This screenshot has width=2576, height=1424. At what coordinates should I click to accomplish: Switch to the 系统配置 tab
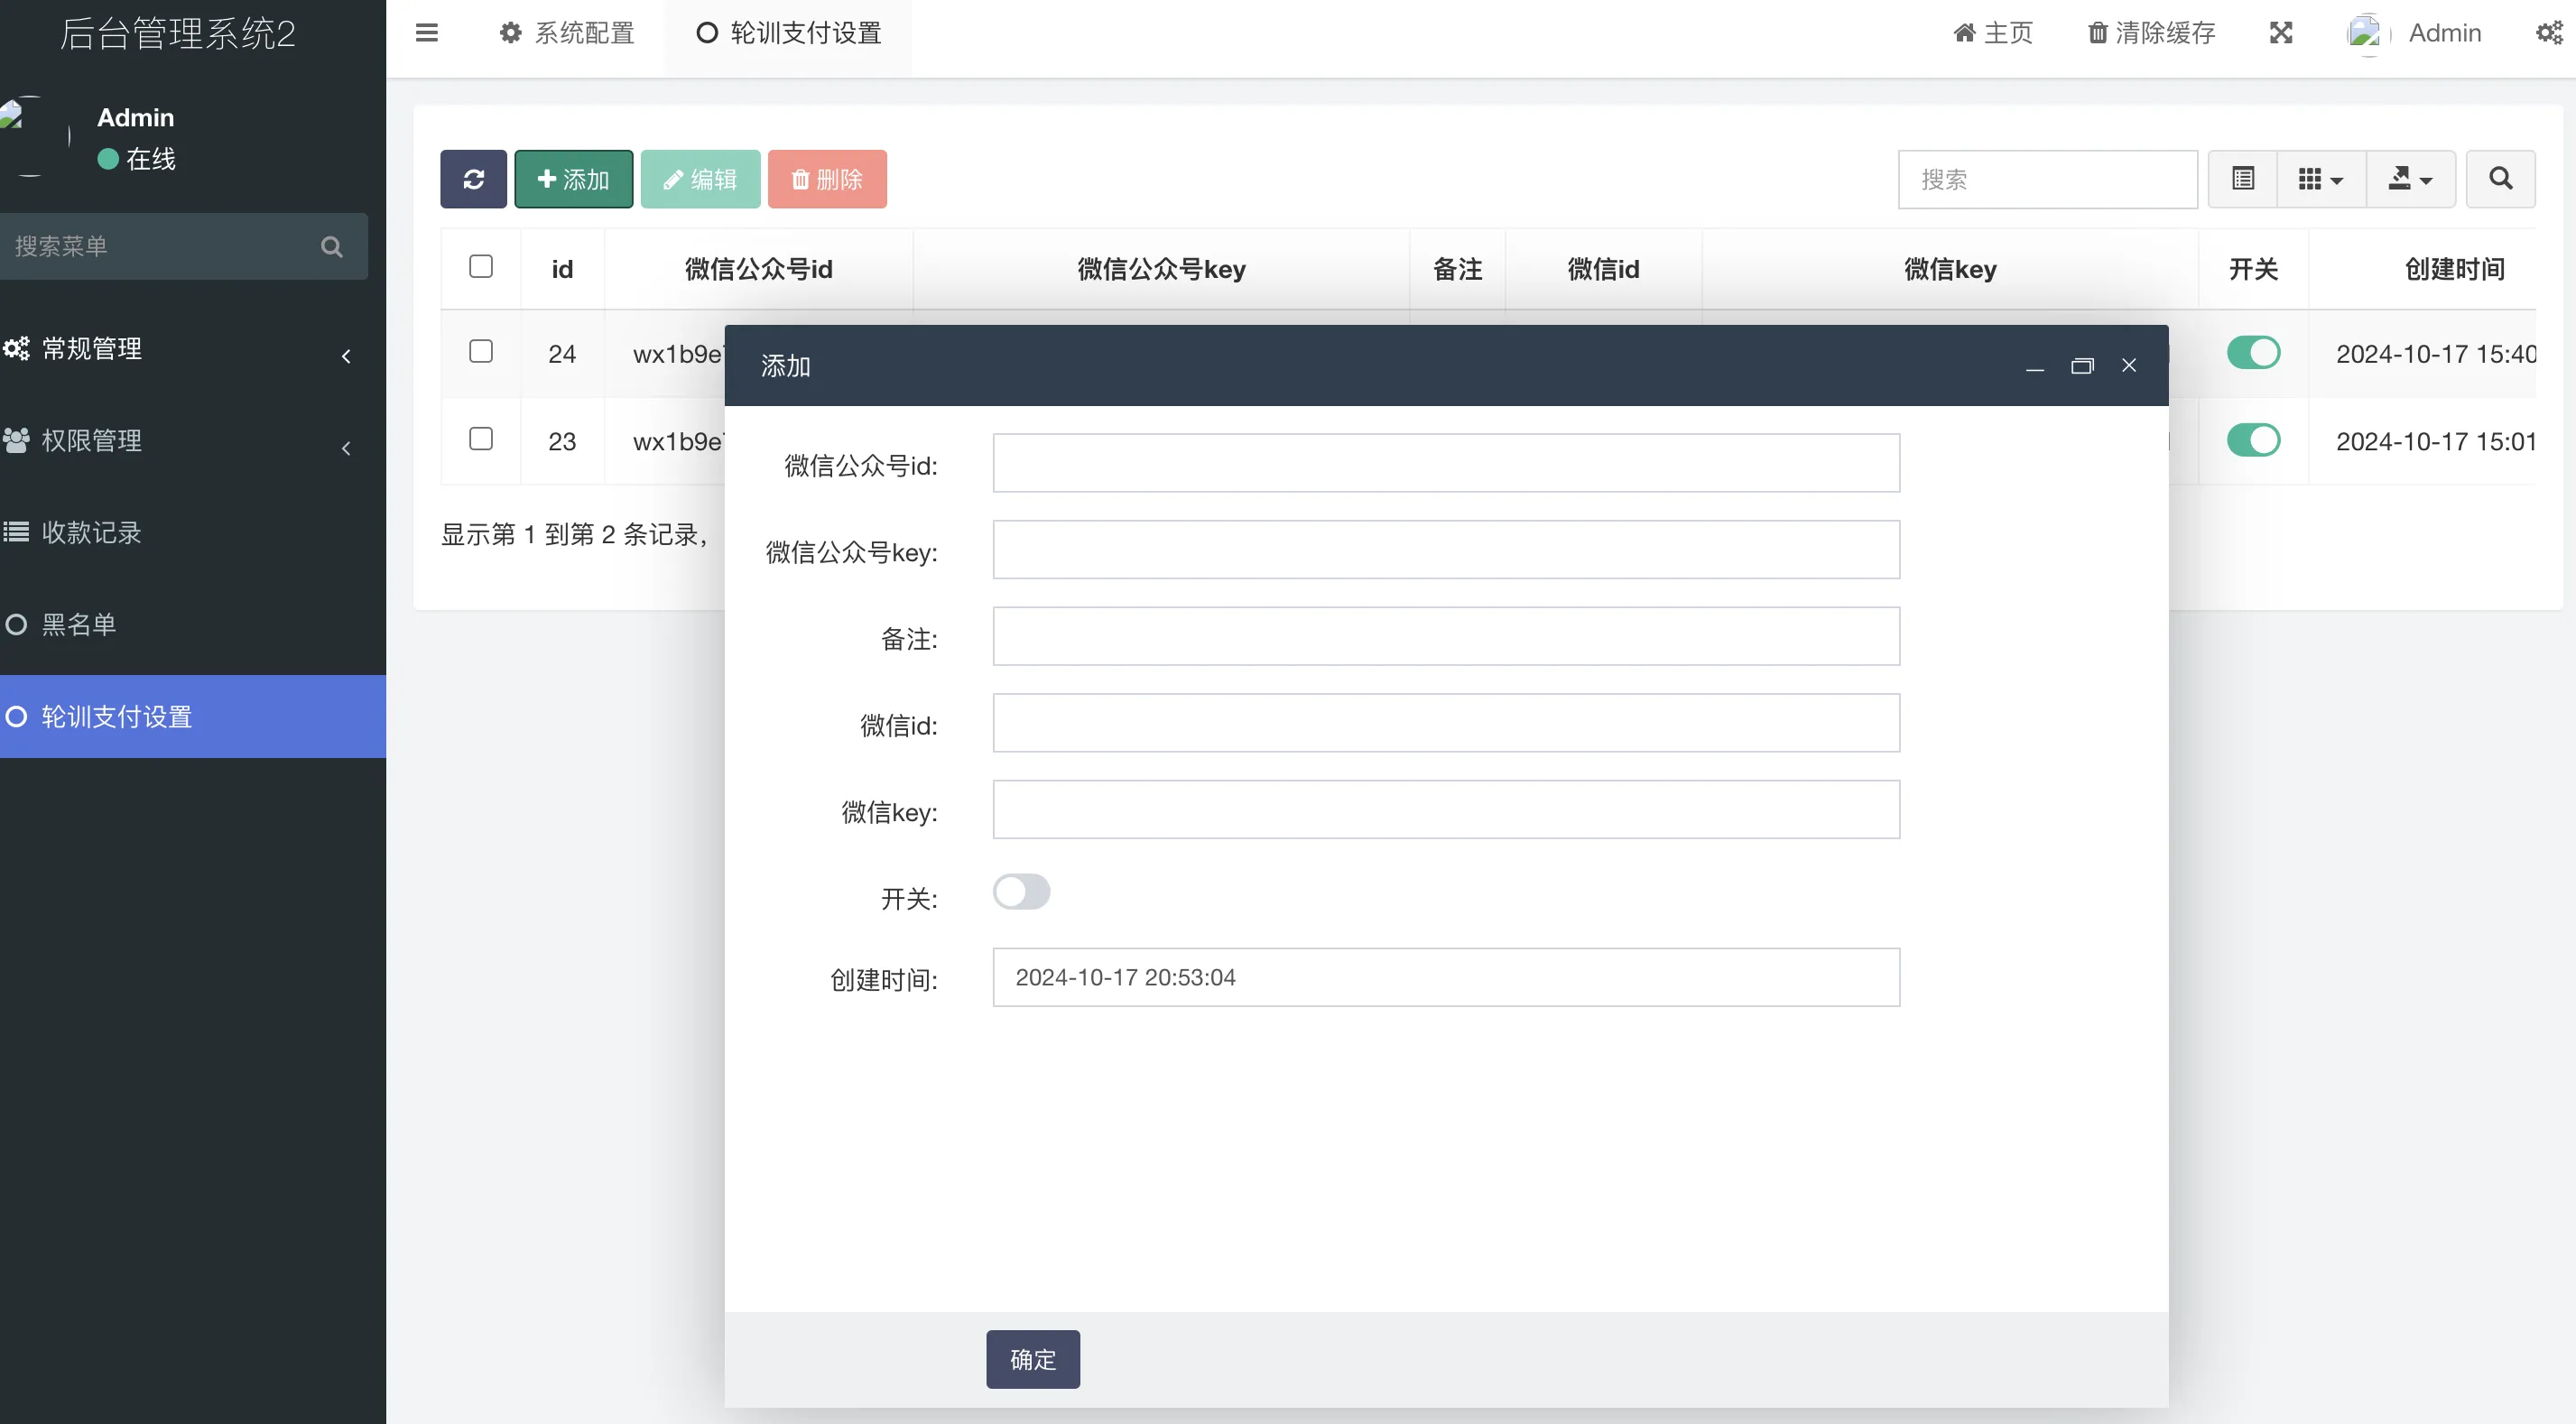[x=567, y=33]
